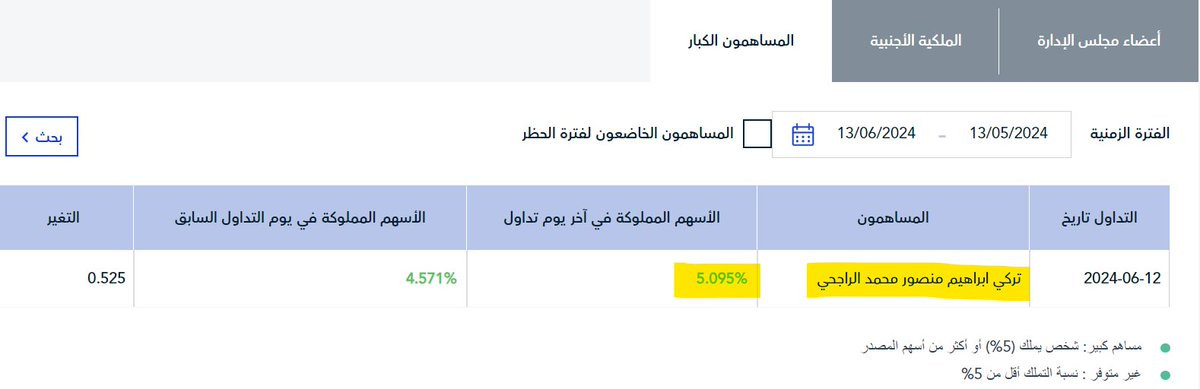The image size is (1200, 389).
Task: Click the 0.525 change value
Action: [x=106, y=279]
